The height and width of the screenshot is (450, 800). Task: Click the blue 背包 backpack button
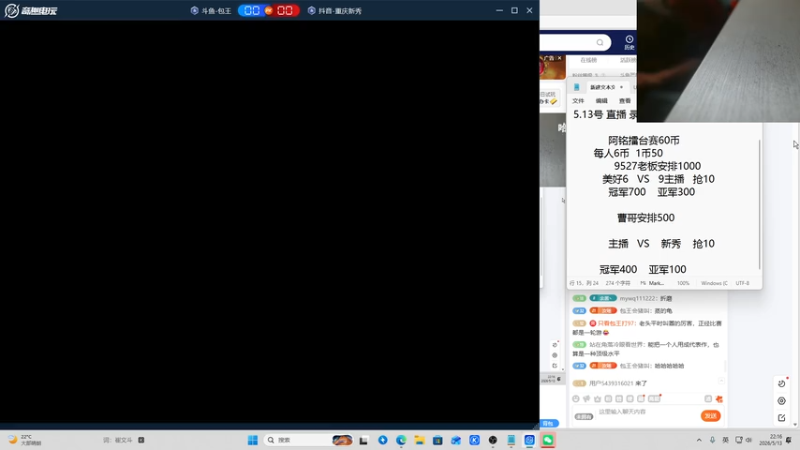click(549, 423)
